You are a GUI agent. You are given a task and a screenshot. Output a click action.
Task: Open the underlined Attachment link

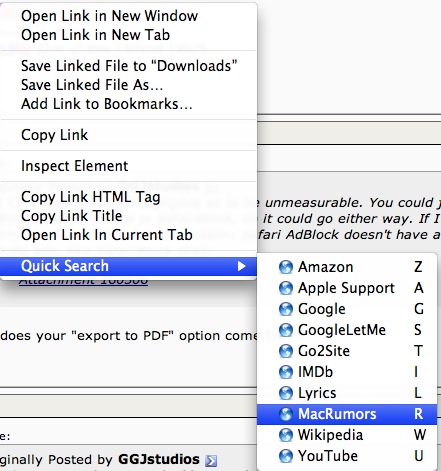pos(83,281)
